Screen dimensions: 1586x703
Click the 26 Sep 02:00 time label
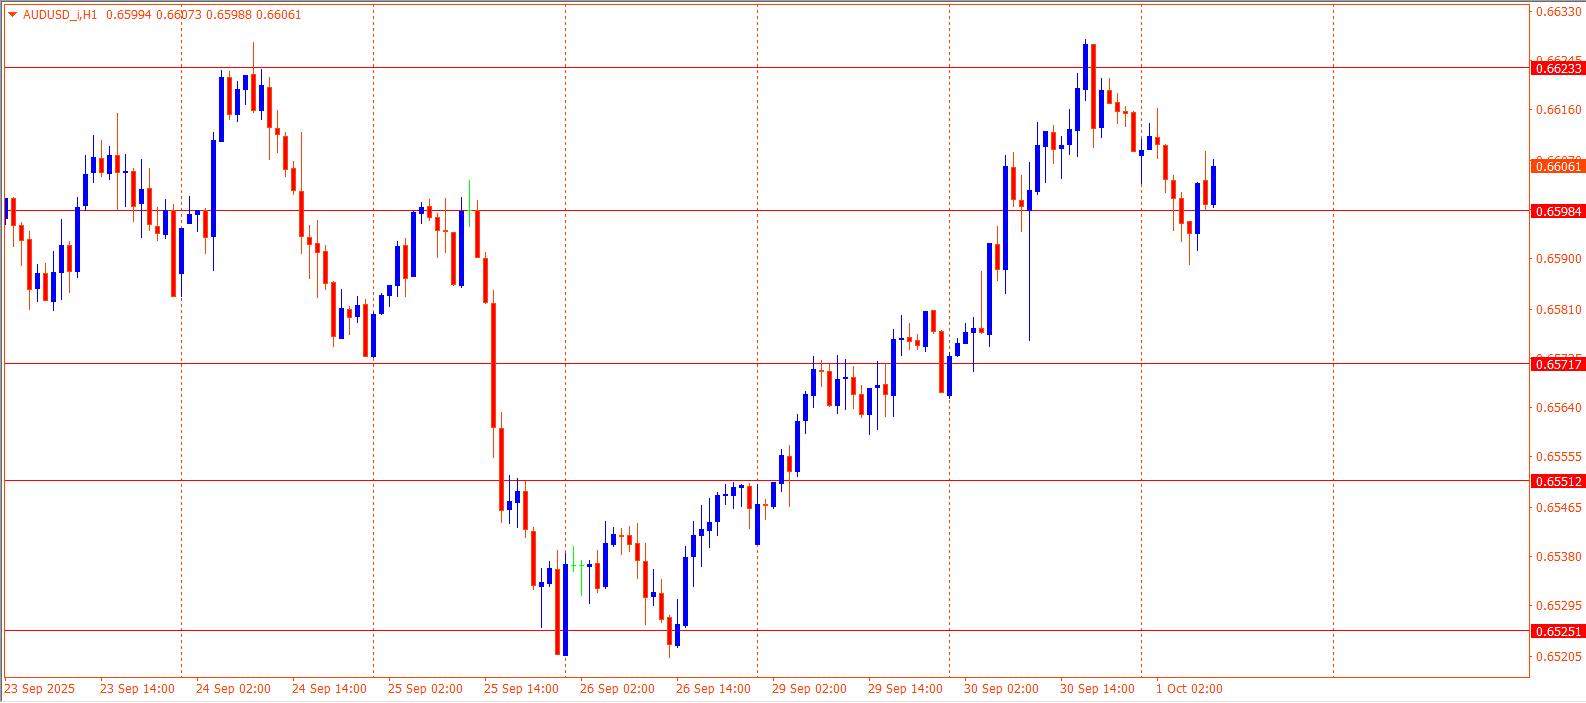(x=617, y=689)
